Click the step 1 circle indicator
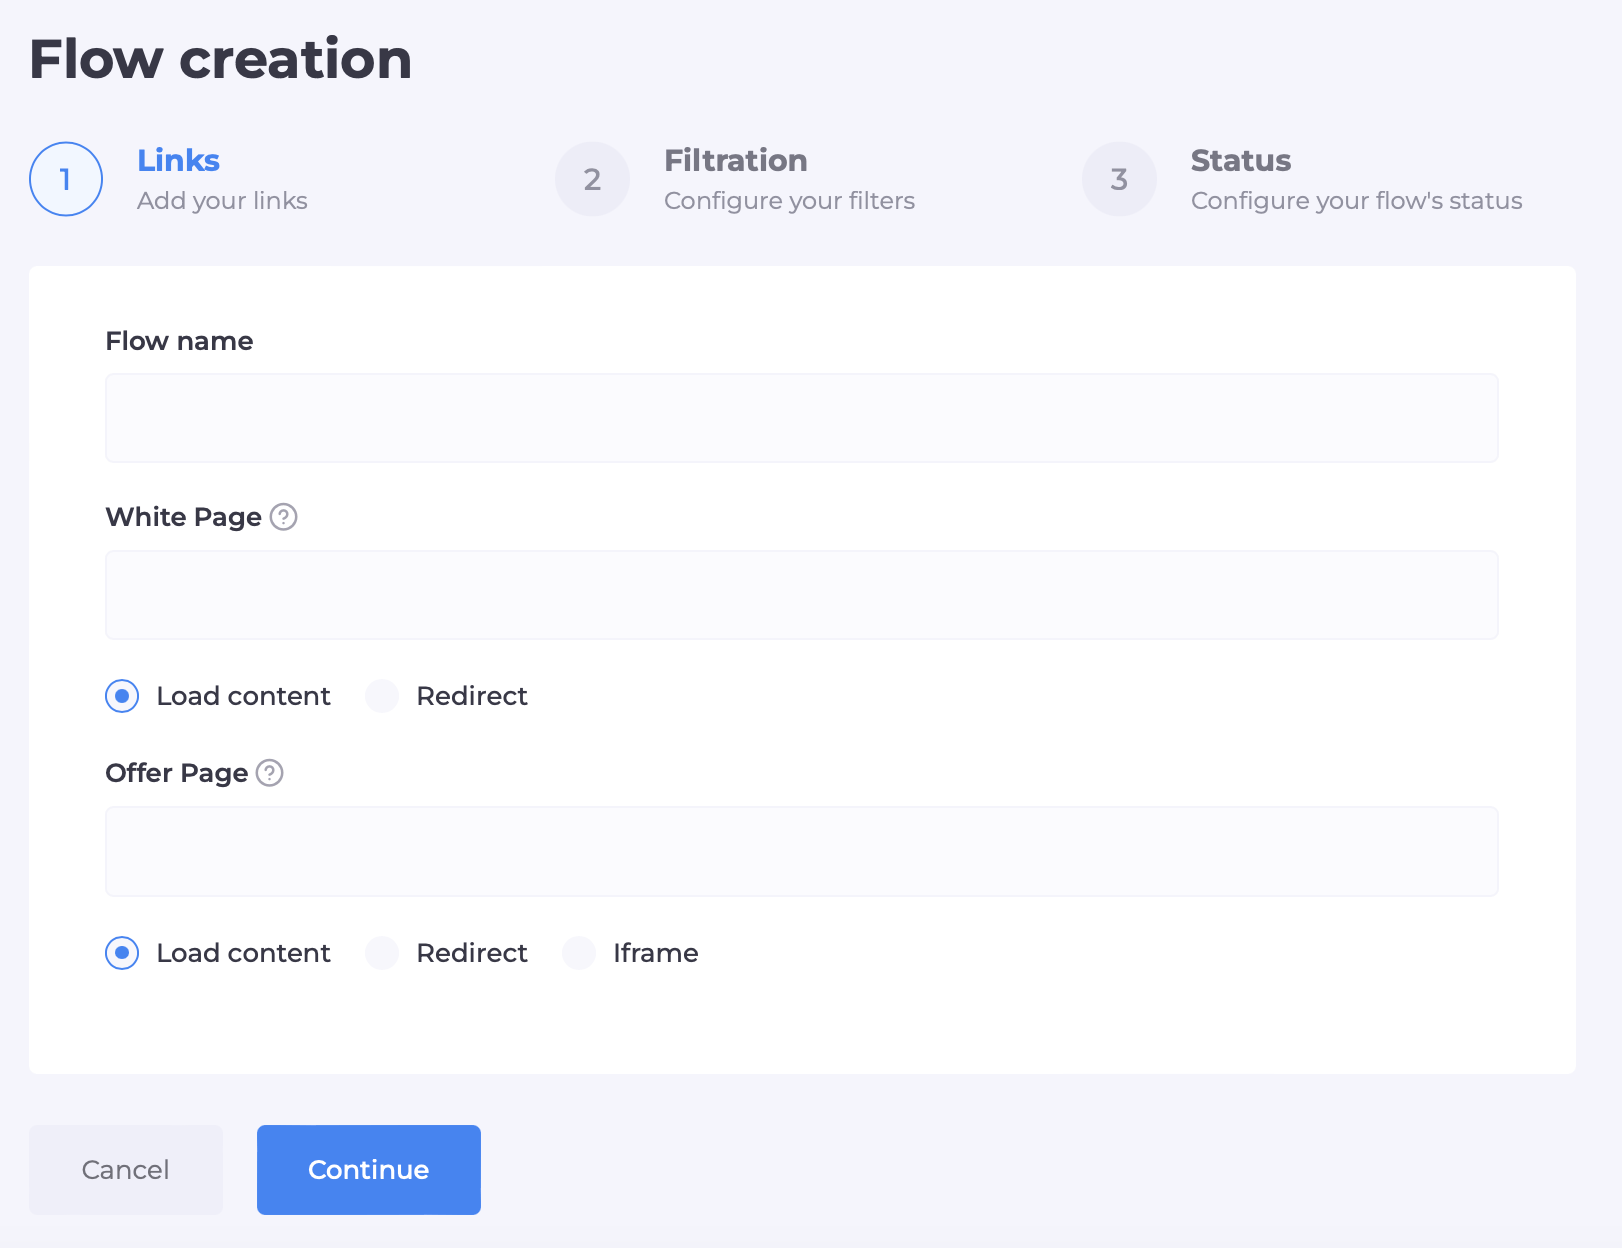This screenshot has width=1622, height=1248. (x=66, y=179)
